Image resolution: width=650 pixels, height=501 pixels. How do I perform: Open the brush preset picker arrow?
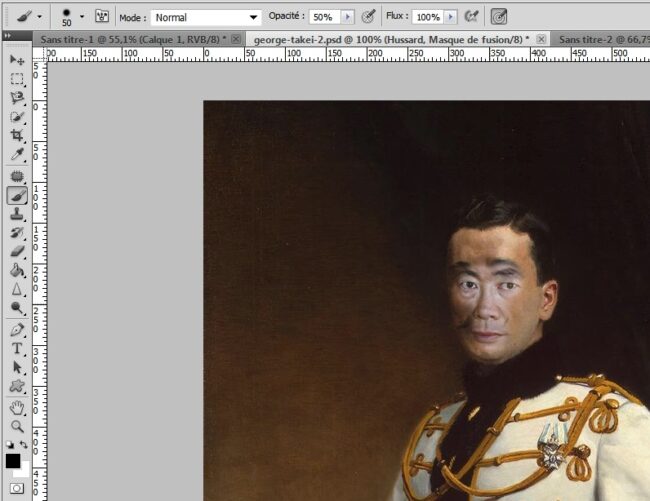[81, 17]
